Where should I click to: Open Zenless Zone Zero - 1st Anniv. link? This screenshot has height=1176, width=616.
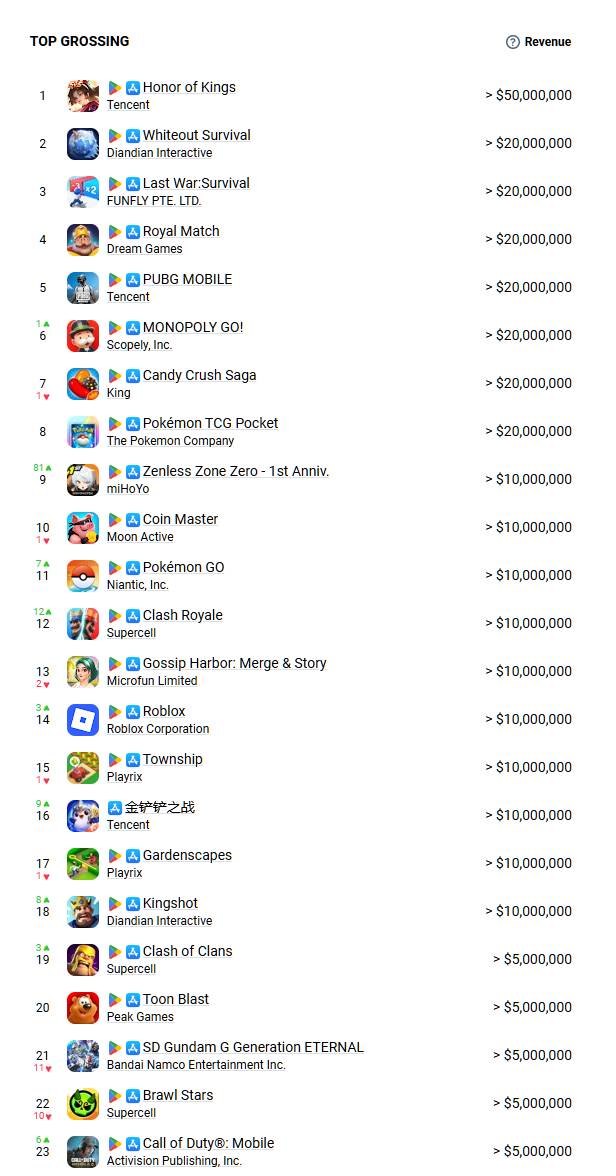236,471
